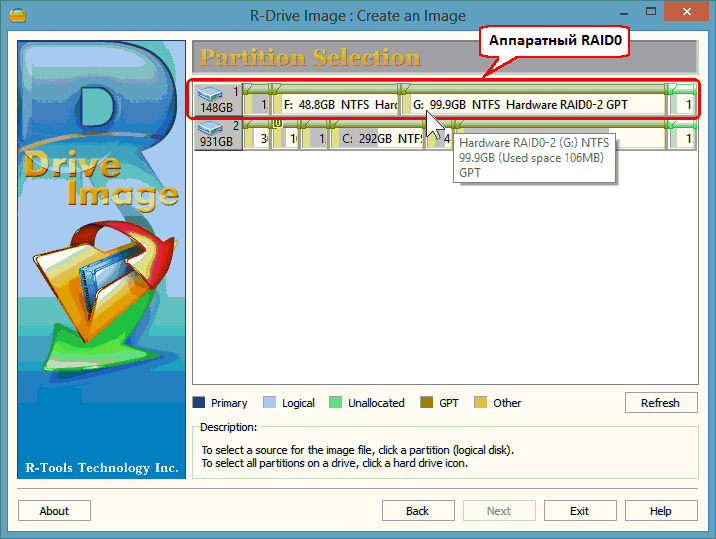The height and width of the screenshot is (539, 716).
Task: Select first small partition on 148GB drive
Action: (257, 101)
